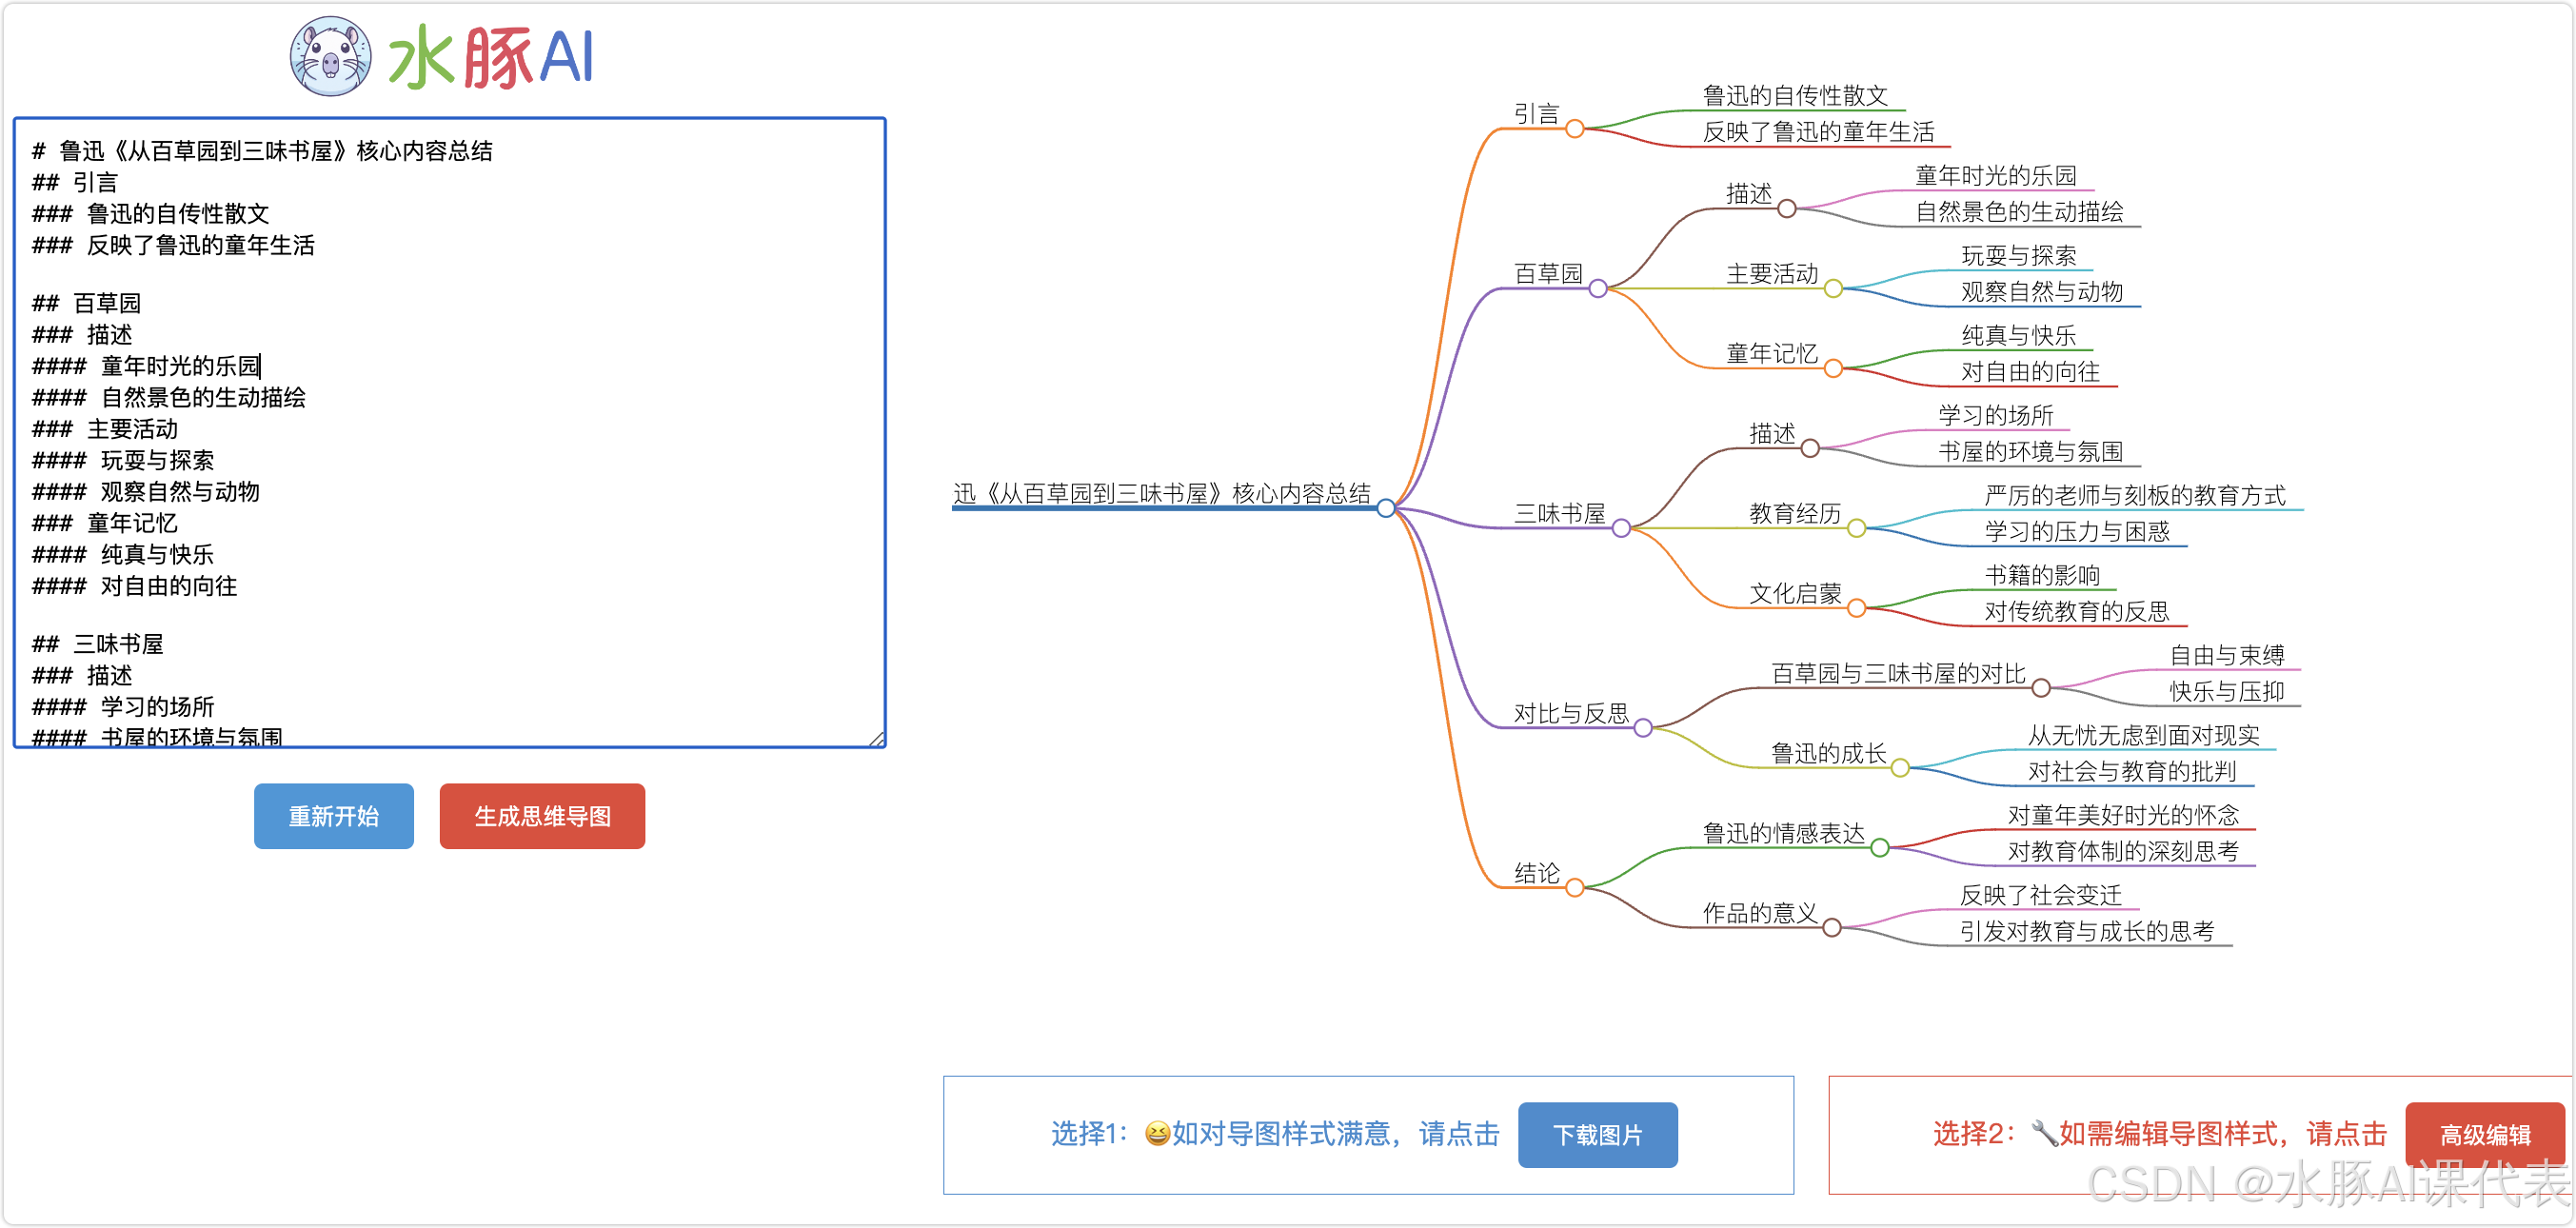
Task: Toggle the root node circle of mind map
Action: click(1386, 508)
